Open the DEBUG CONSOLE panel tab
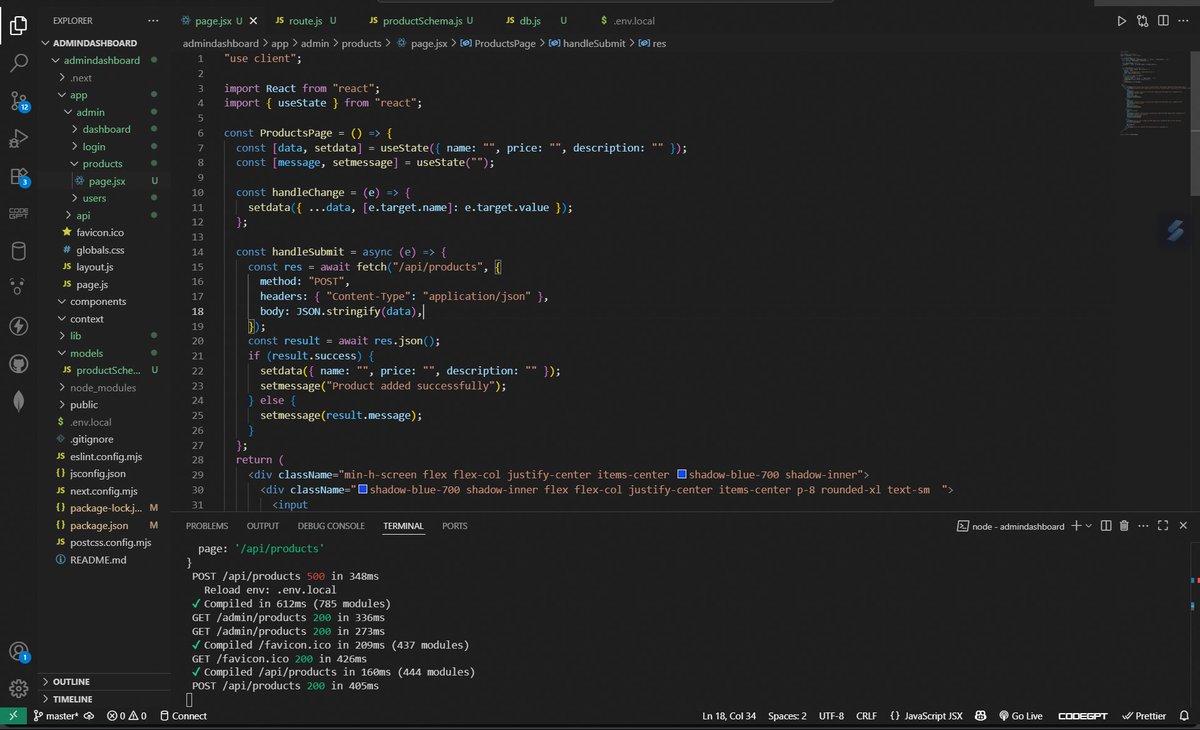The width and height of the screenshot is (1200, 730). 331,526
